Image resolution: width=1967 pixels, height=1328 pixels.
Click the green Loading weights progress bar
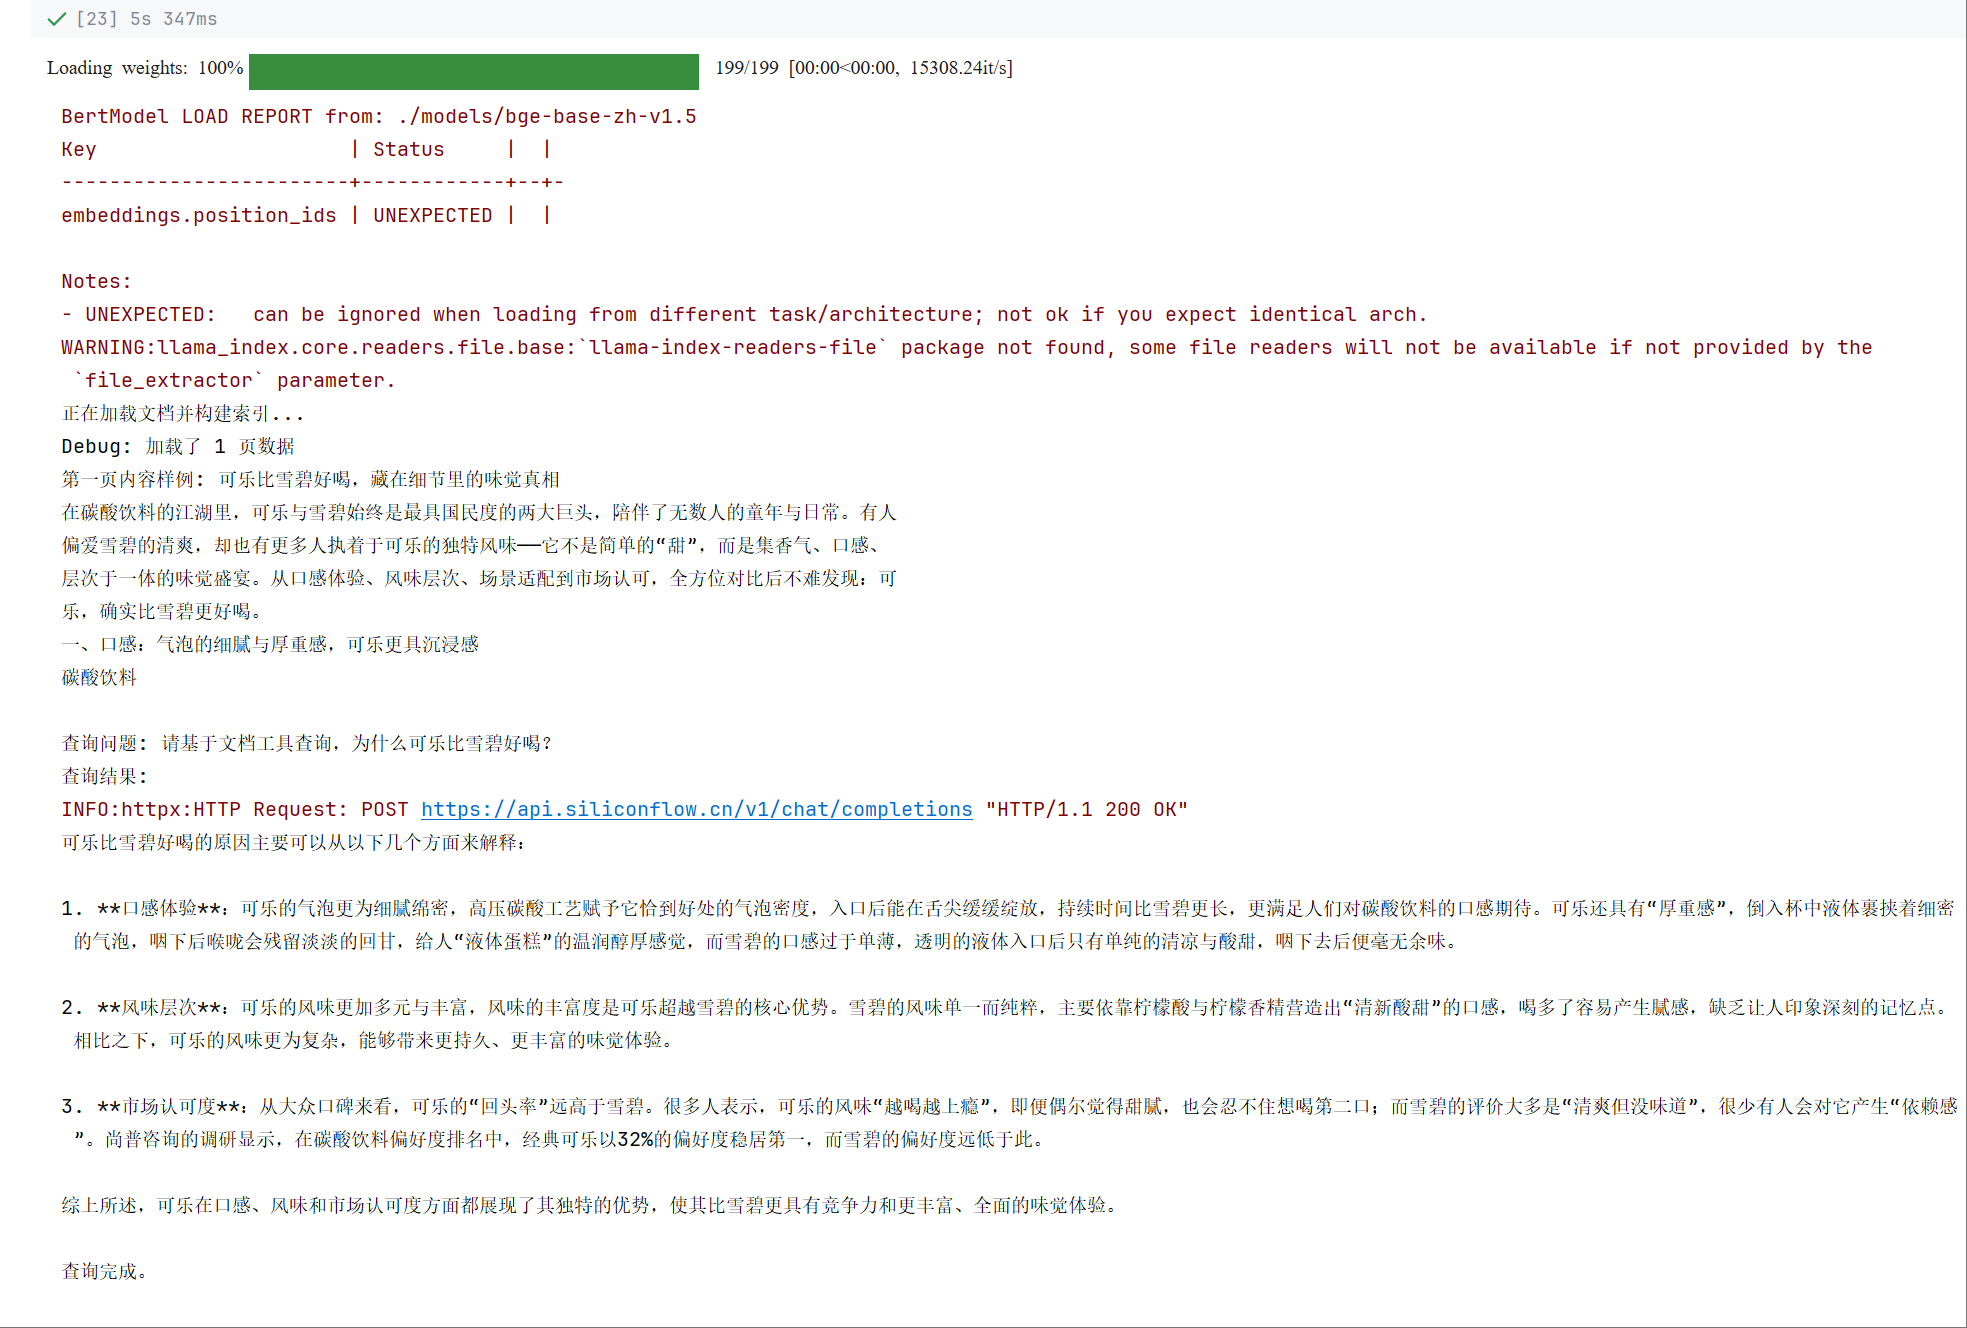coord(473,71)
